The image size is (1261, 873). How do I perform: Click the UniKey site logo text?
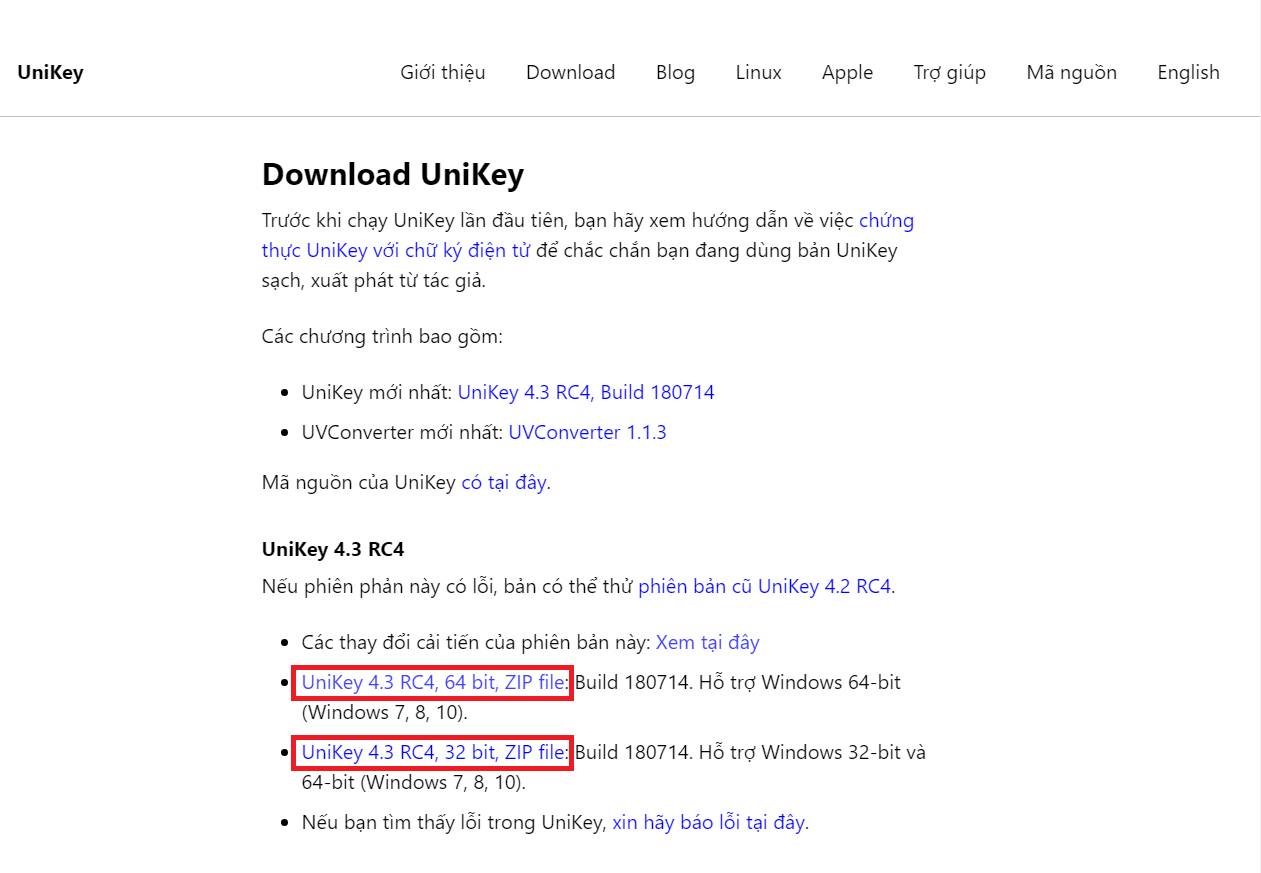click(x=50, y=72)
